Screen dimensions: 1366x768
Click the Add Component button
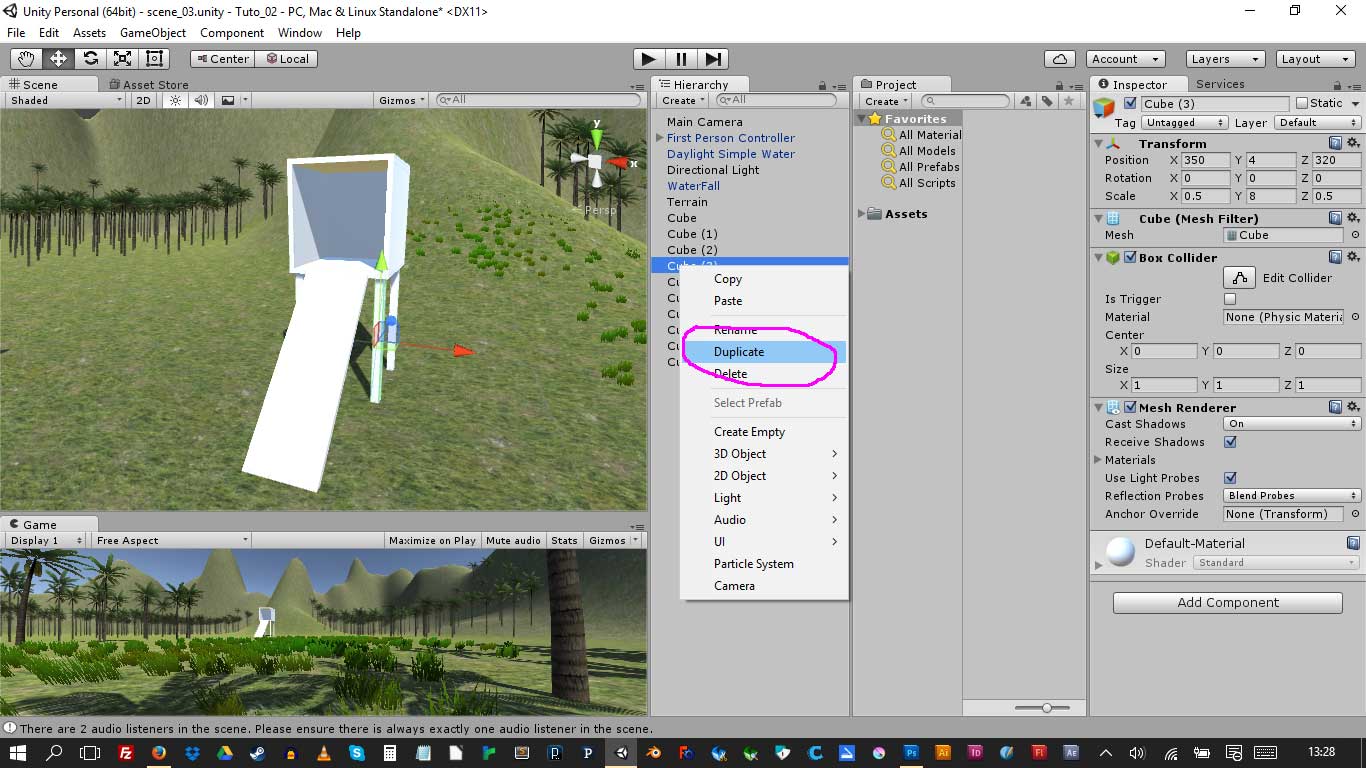pyautogui.click(x=1227, y=602)
